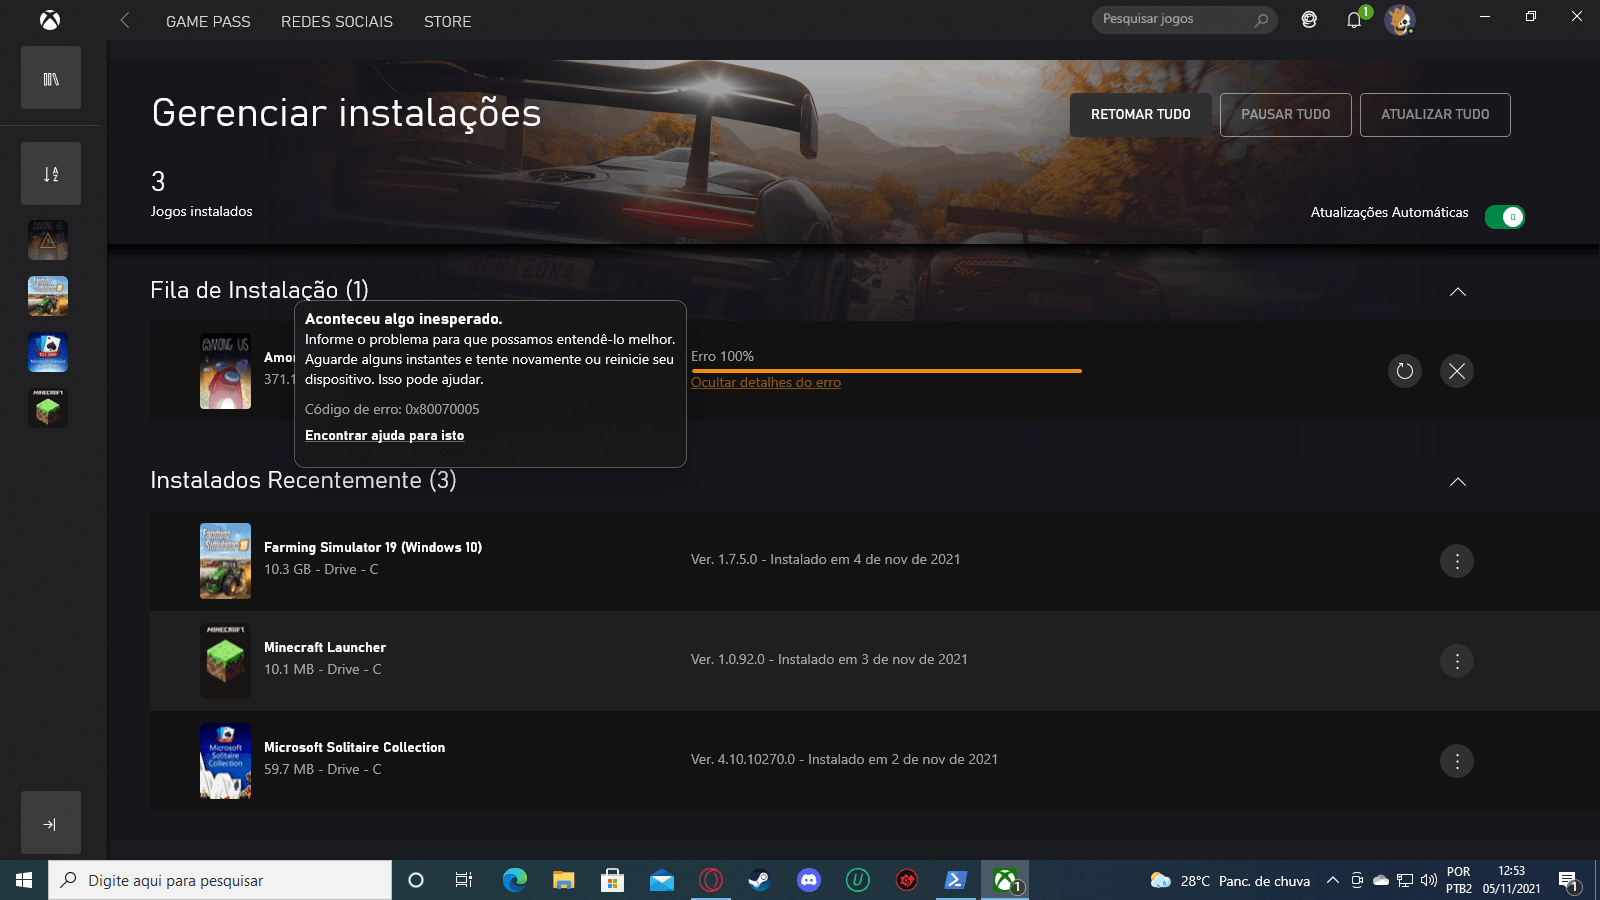Screen dimensions: 1600x900
Task: Click Ver. 1.7.5.0 install info text
Action: [825, 559]
